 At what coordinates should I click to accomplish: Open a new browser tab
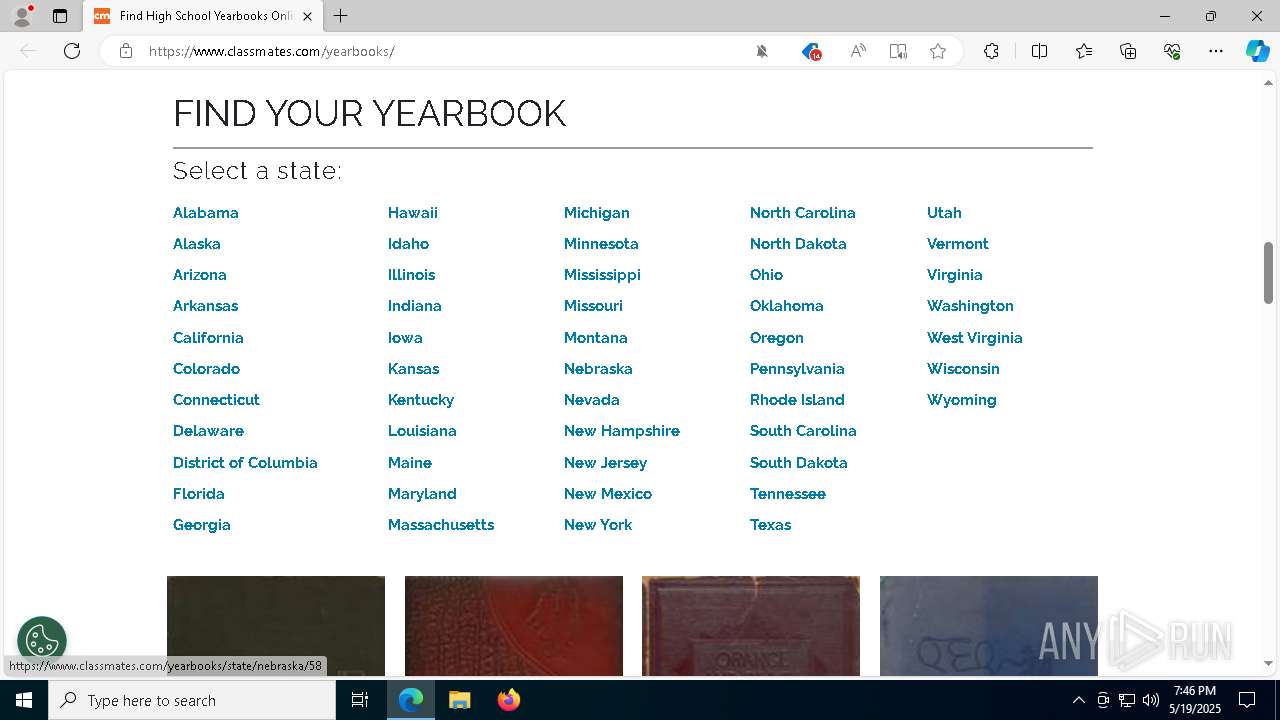tap(341, 16)
